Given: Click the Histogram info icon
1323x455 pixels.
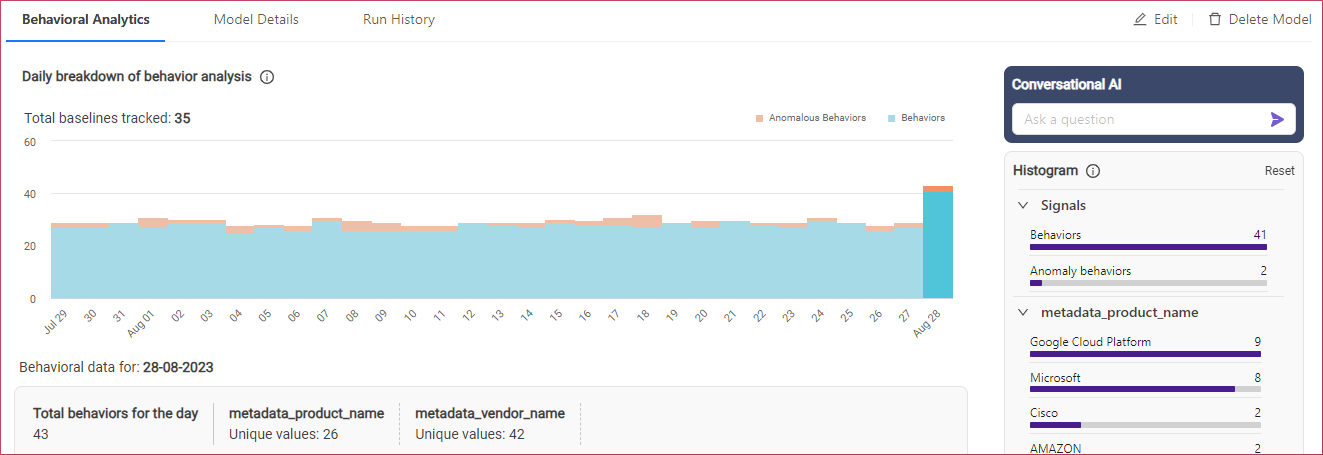Looking at the screenshot, I should click(1093, 171).
